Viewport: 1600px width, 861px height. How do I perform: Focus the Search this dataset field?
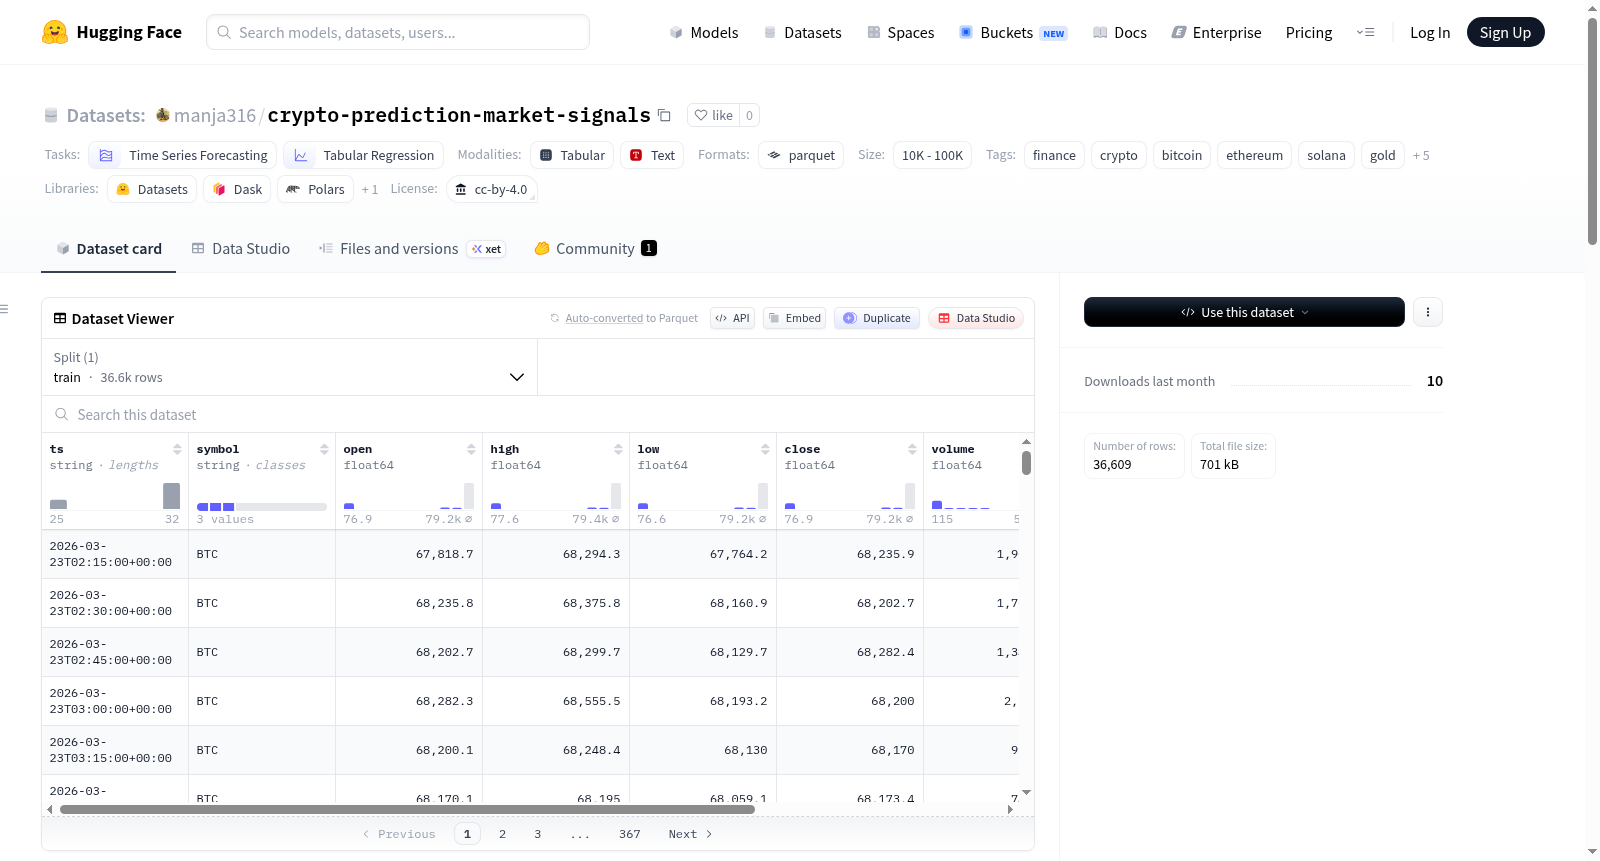pyautogui.click(x=538, y=414)
